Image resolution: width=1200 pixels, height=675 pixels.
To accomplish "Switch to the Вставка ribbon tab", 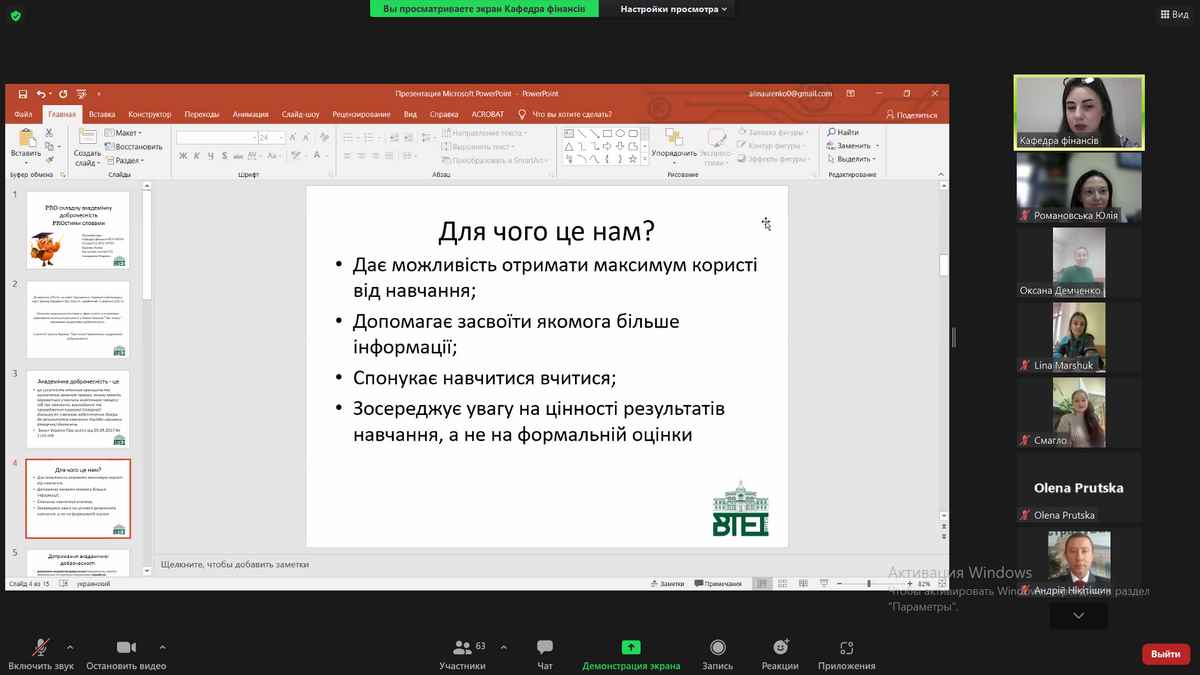I will (x=102, y=114).
